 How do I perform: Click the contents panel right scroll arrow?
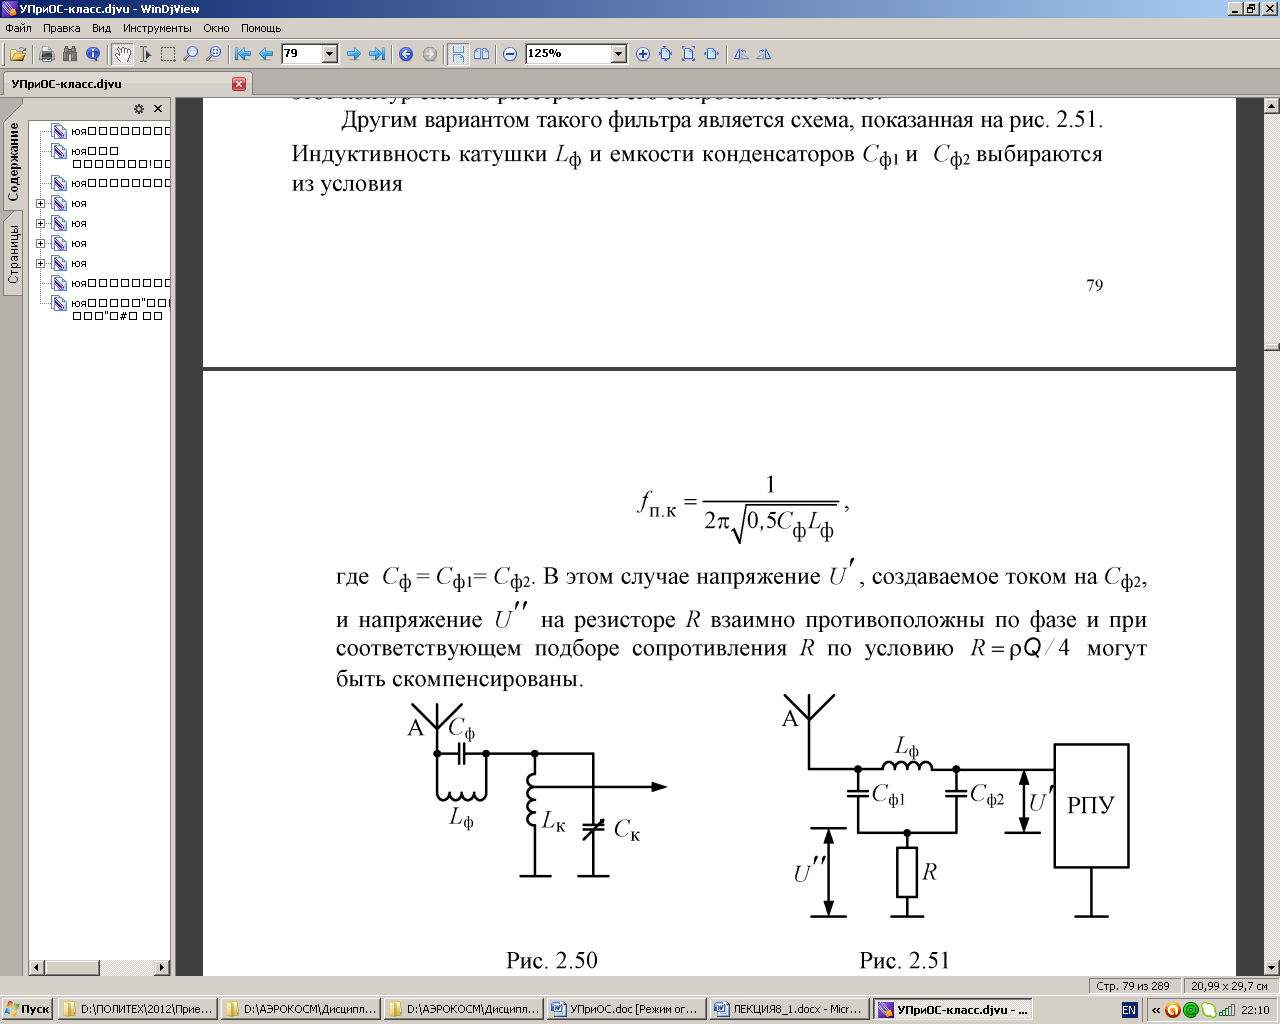163,967
